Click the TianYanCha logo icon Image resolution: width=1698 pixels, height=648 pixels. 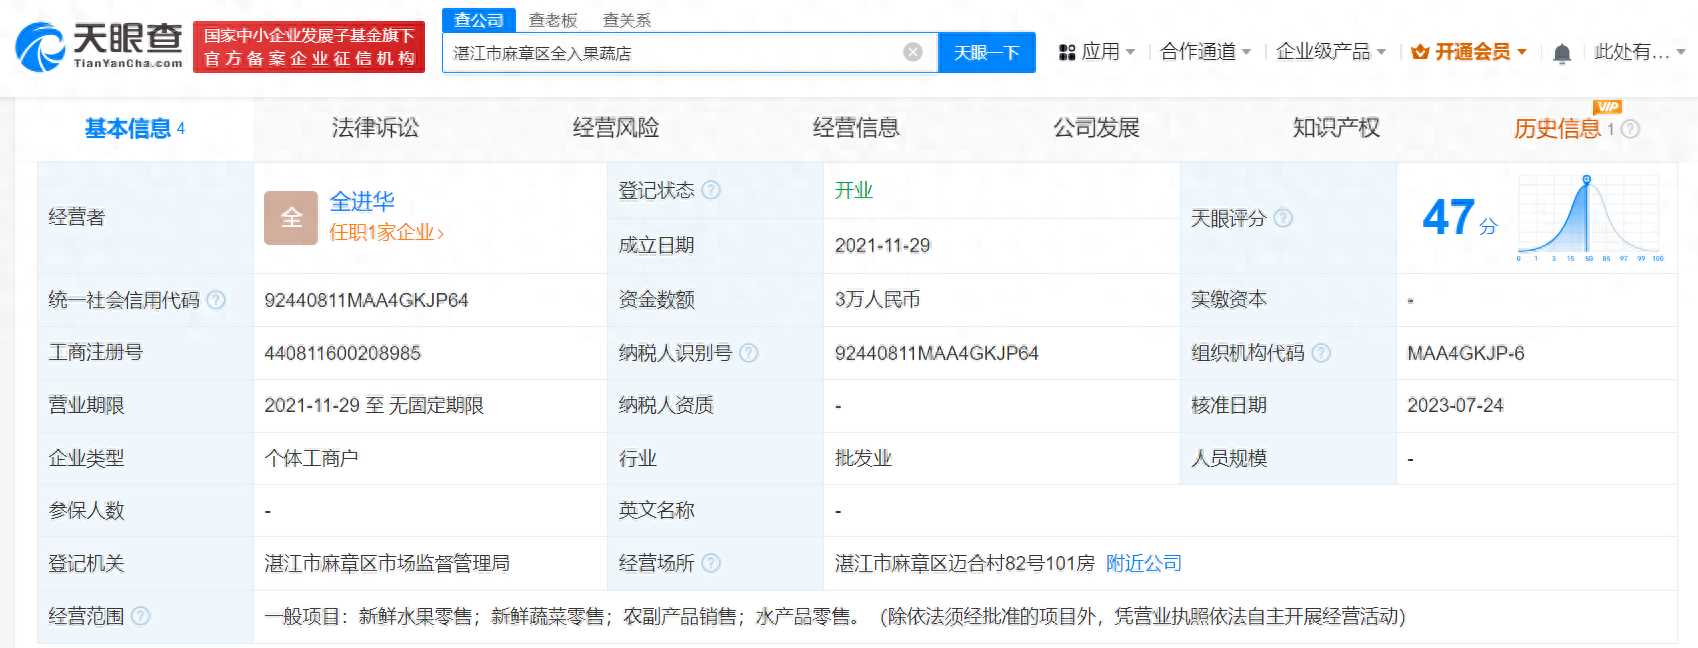coord(40,47)
